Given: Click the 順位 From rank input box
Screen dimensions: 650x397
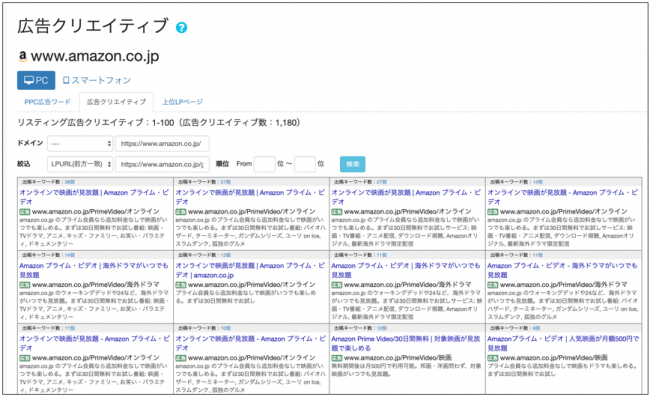Looking at the screenshot, I should (264, 164).
